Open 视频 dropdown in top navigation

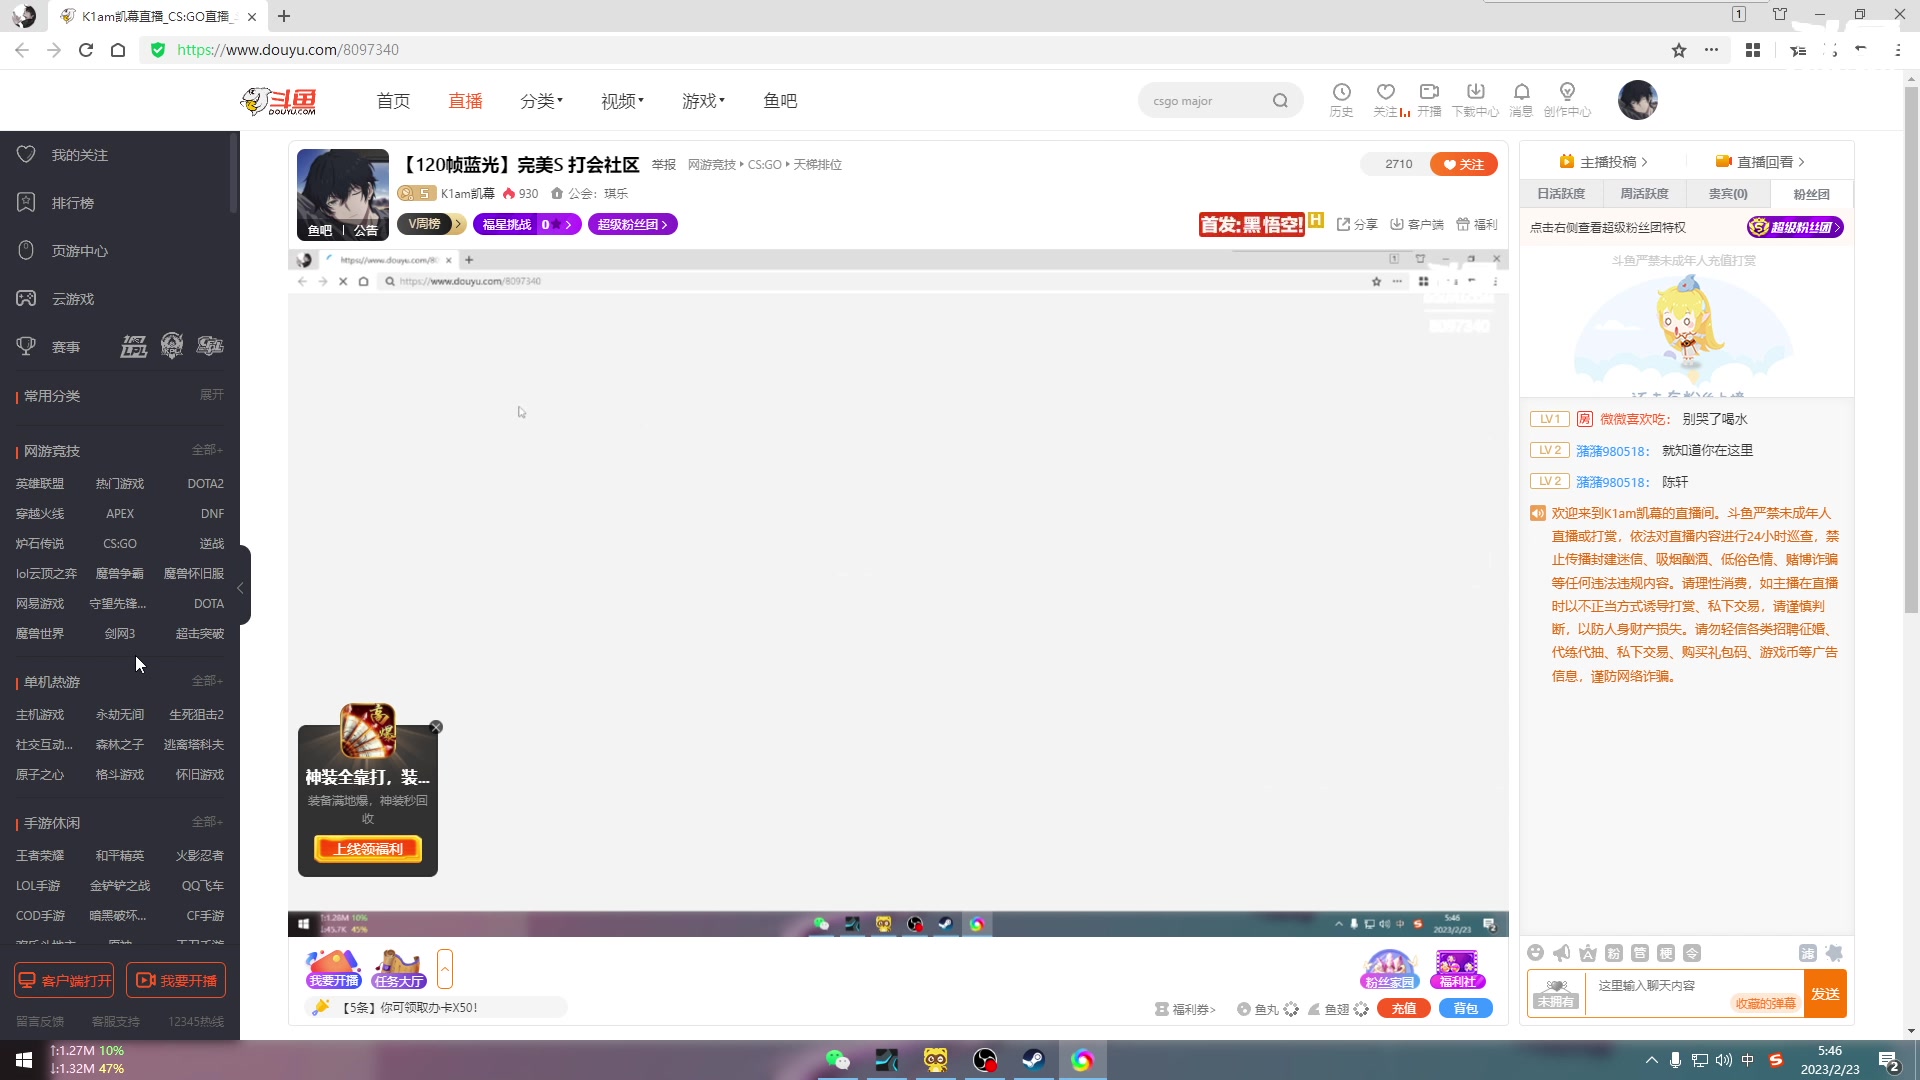[622, 101]
